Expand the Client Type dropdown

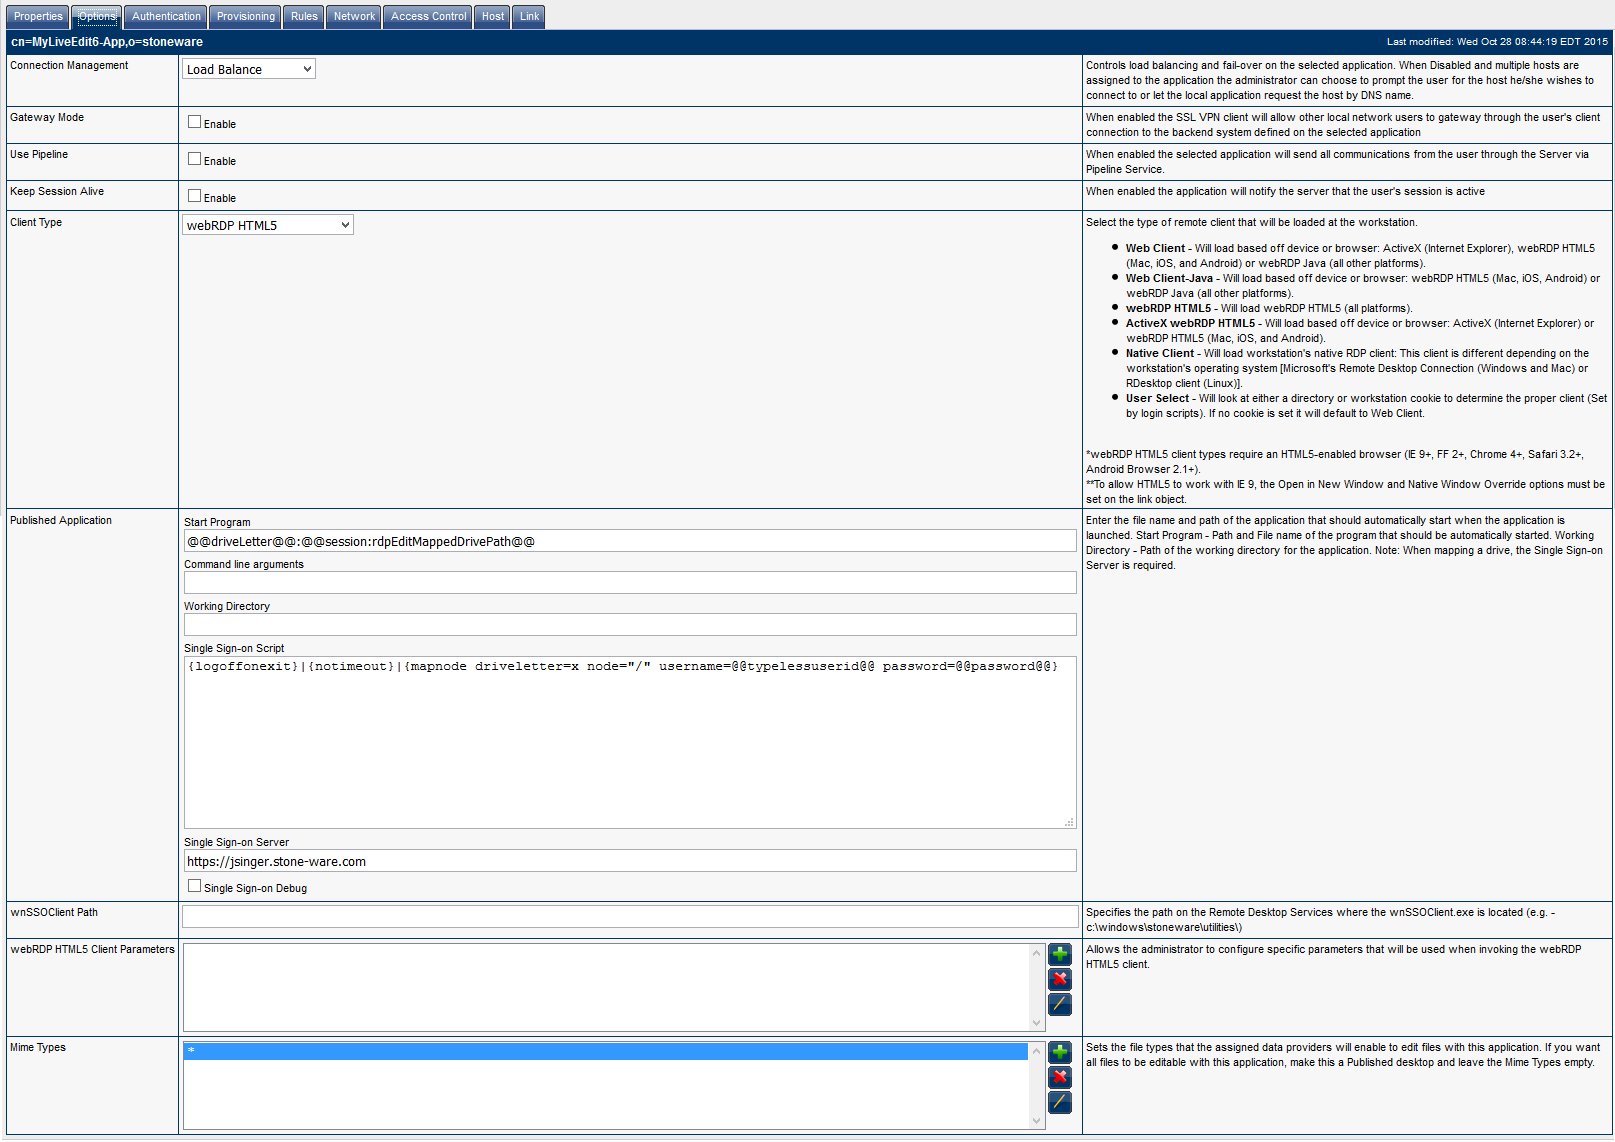pos(268,225)
